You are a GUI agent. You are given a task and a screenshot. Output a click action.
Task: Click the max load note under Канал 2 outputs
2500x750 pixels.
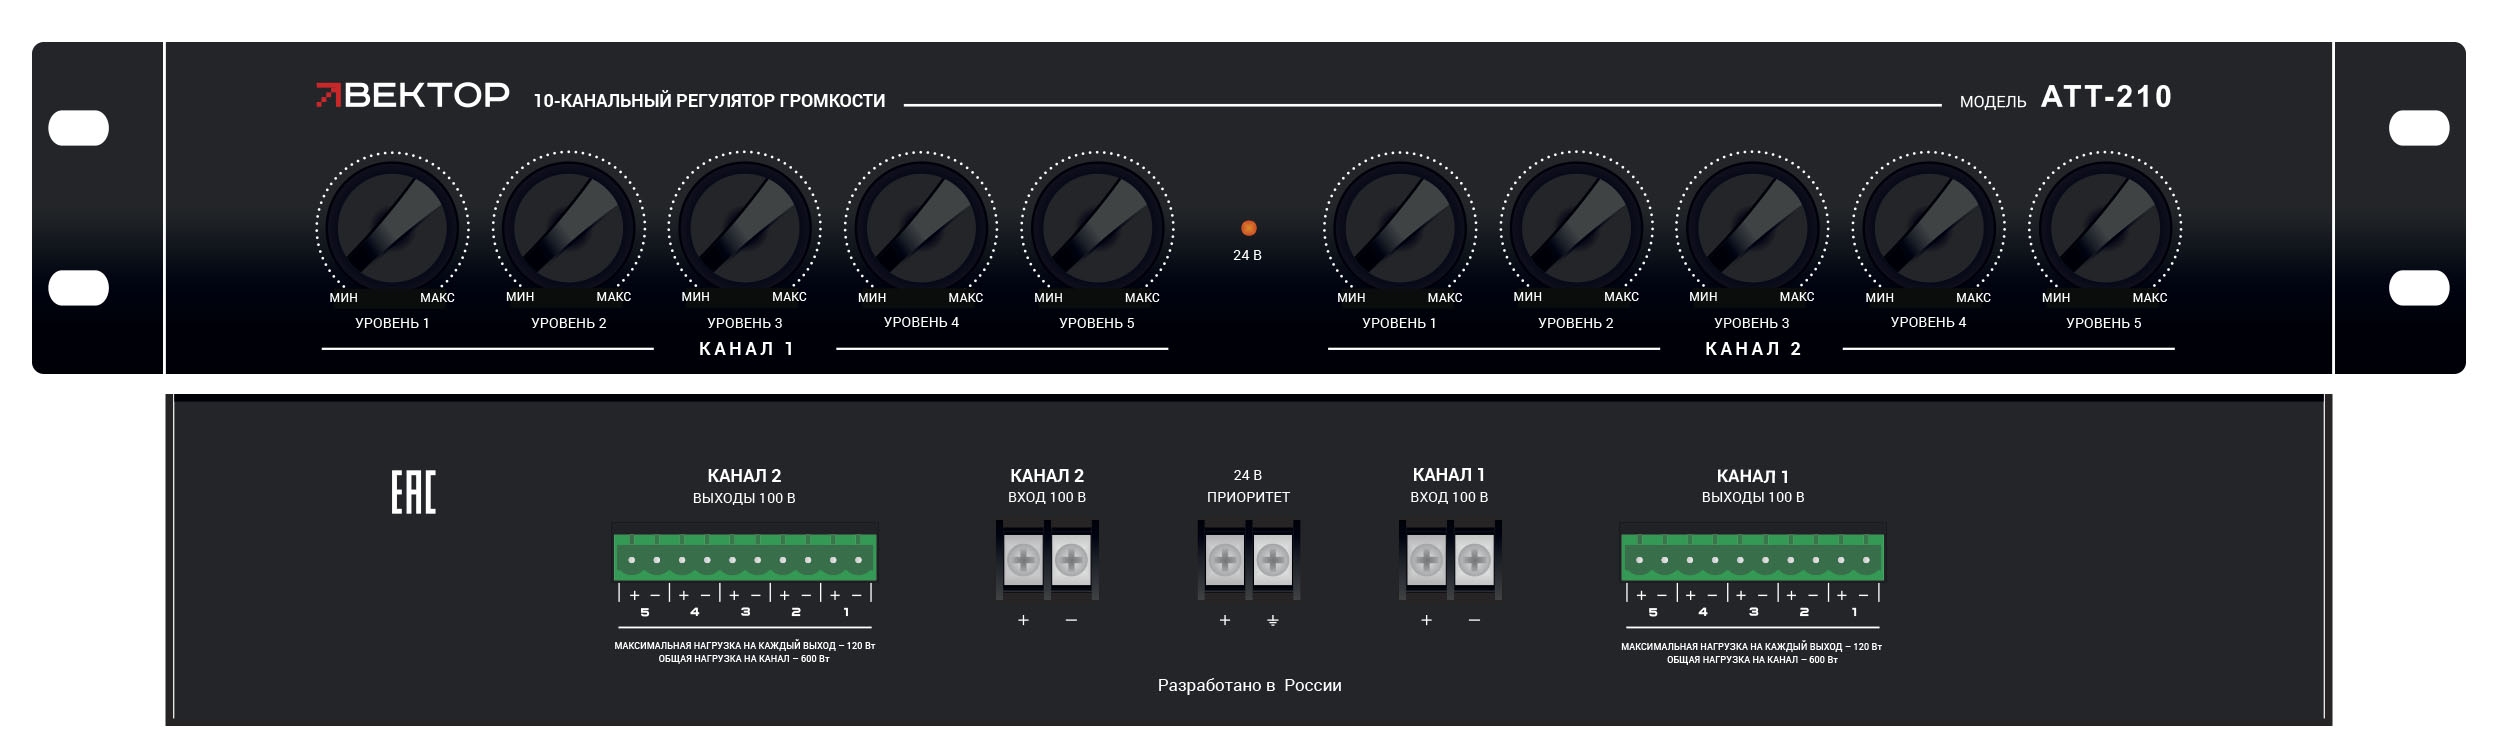(744, 652)
